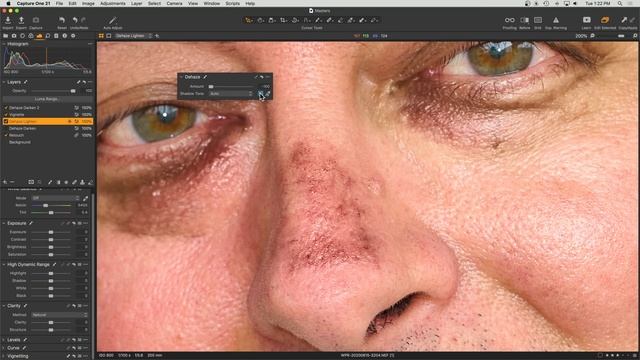Open the Image menu
The image size is (640, 360).
(88, 3)
